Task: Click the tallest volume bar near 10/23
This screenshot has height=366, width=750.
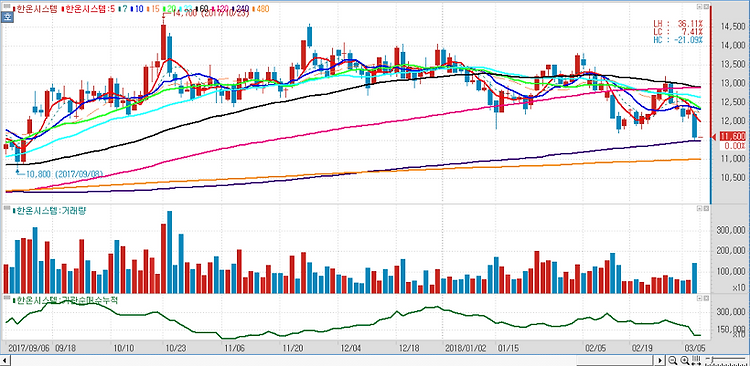Action: (169, 252)
